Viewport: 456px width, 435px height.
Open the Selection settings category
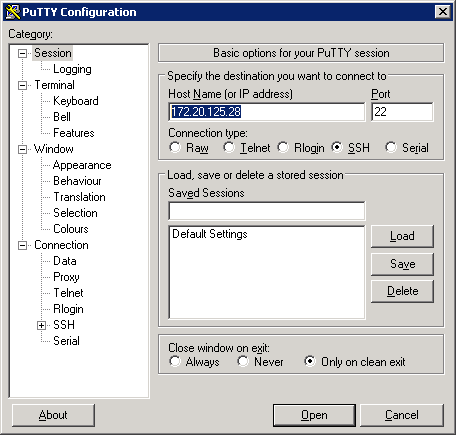click(75, 213)
